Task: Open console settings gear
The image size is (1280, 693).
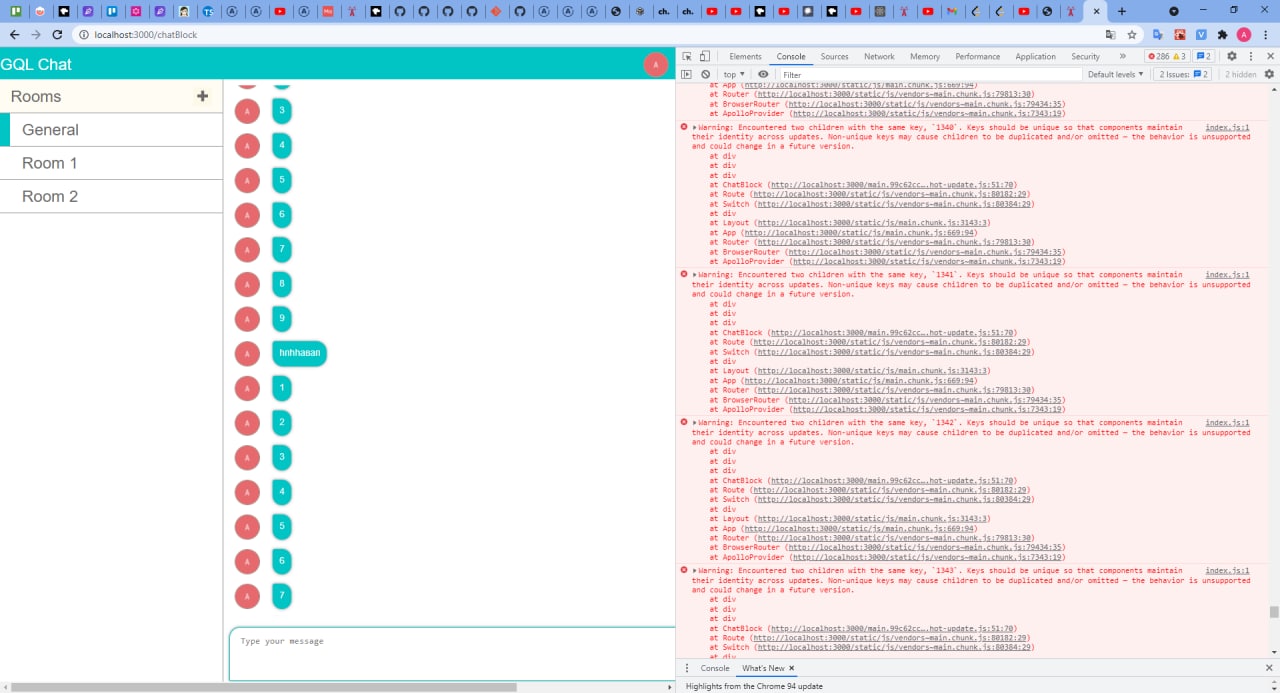Action: [x=1269, y=74]
